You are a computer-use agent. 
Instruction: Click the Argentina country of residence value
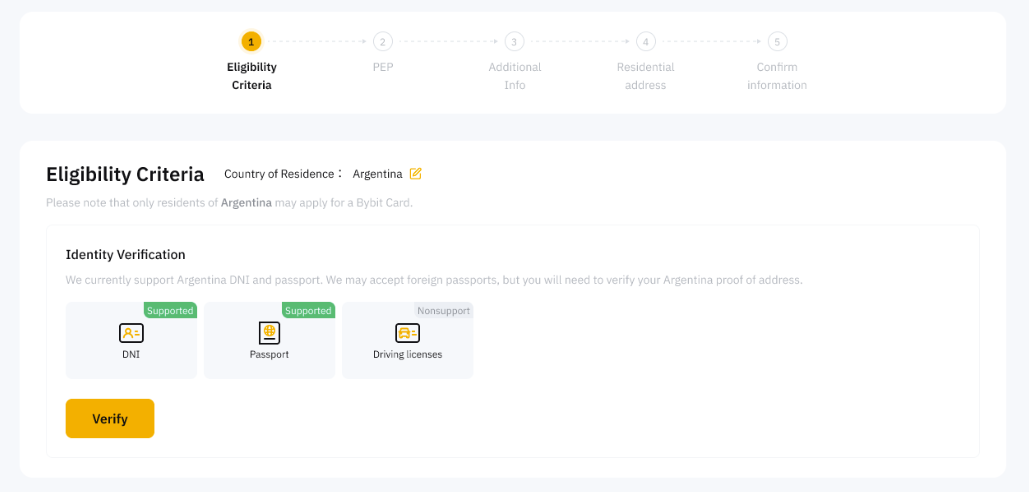point(377,174)
